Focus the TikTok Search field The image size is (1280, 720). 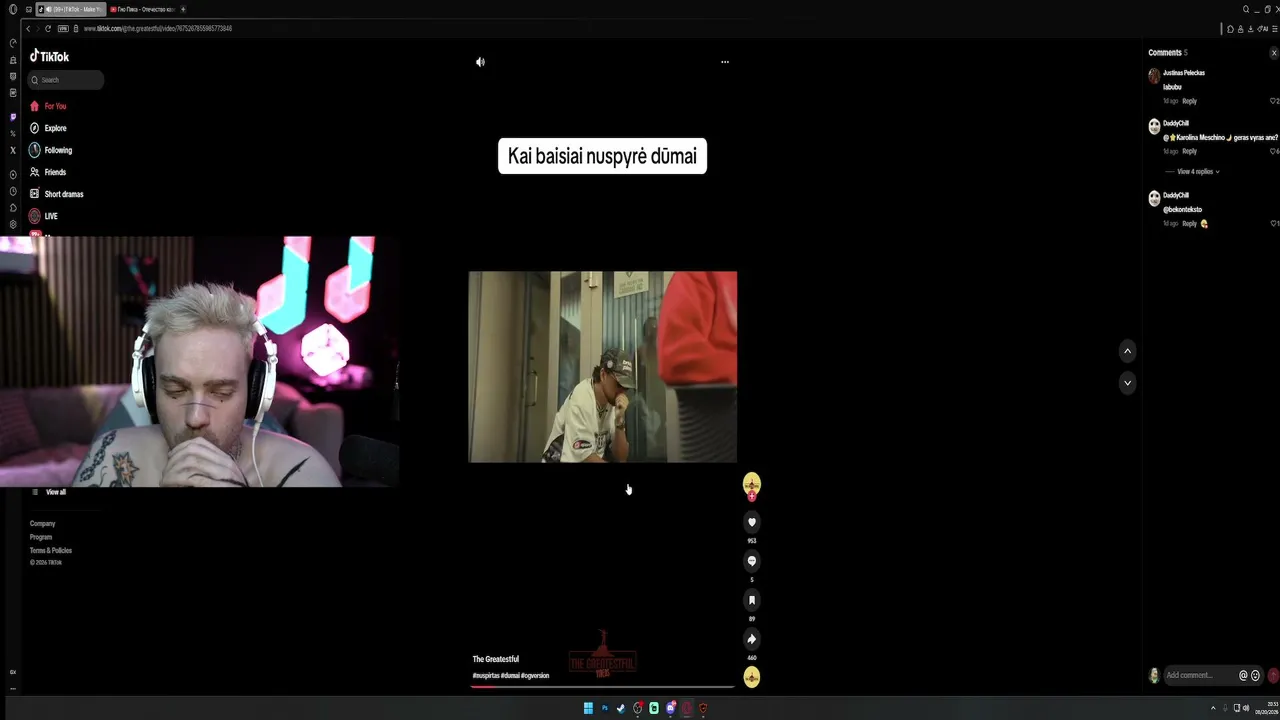tap(66, 80)
